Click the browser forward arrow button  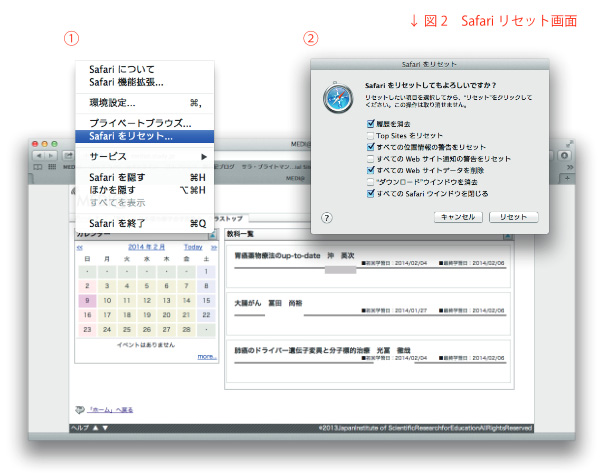52,155
